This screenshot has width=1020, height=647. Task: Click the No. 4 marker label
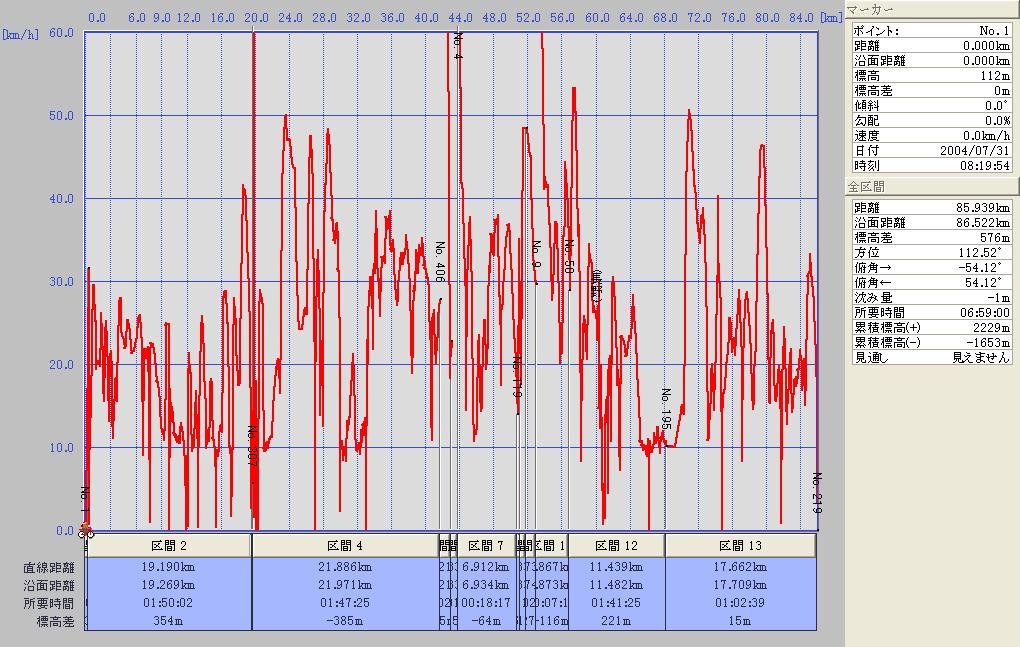click(x=458, y=45)
